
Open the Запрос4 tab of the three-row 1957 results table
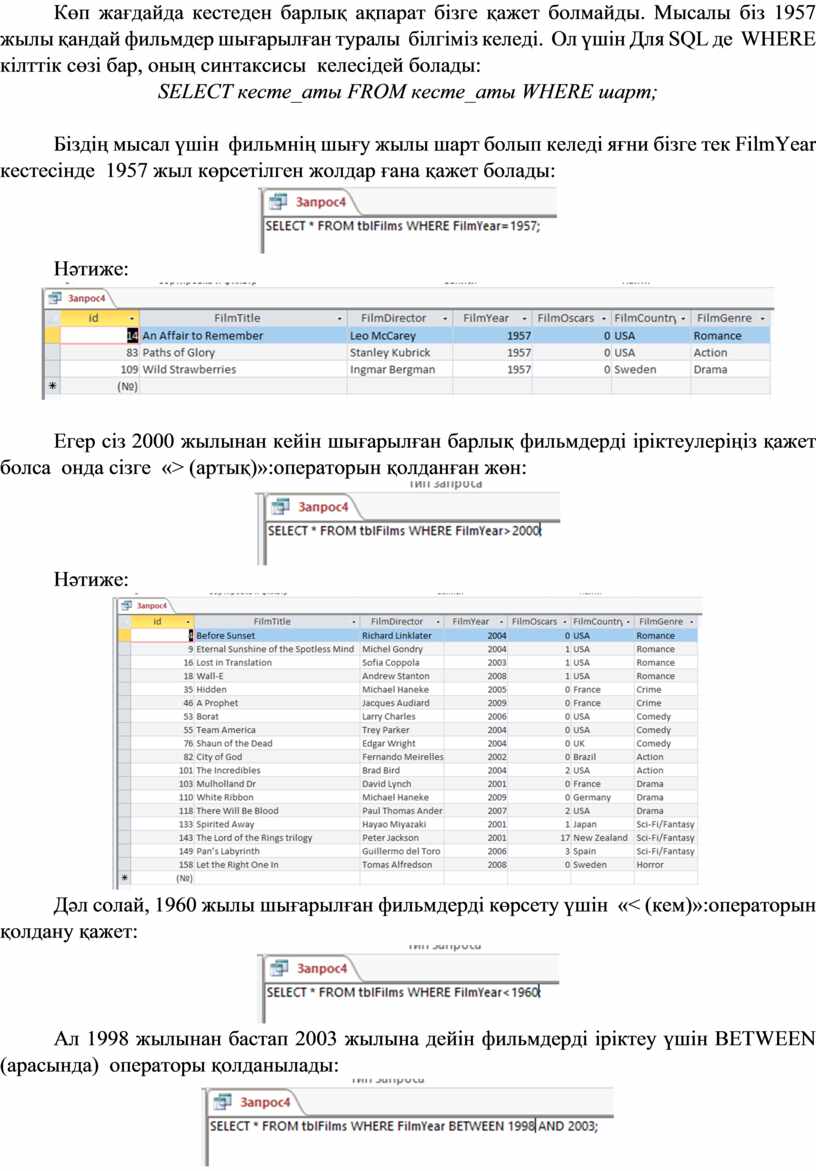pos(78,298)
